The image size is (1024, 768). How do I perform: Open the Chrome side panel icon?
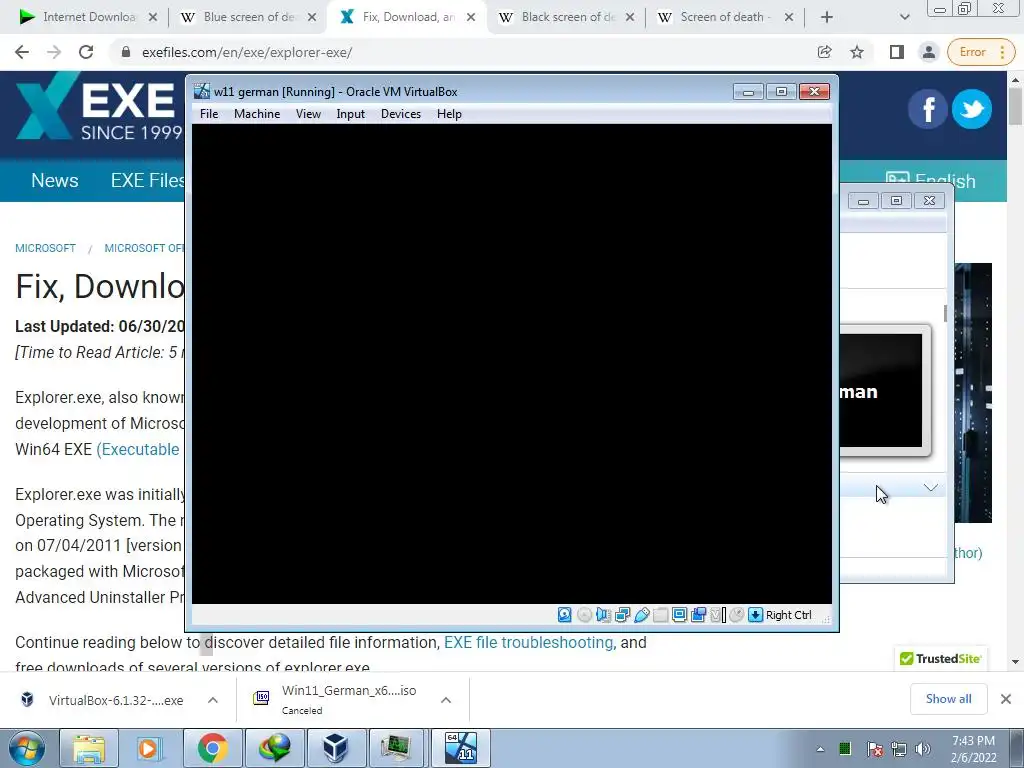tap(897, 52)
